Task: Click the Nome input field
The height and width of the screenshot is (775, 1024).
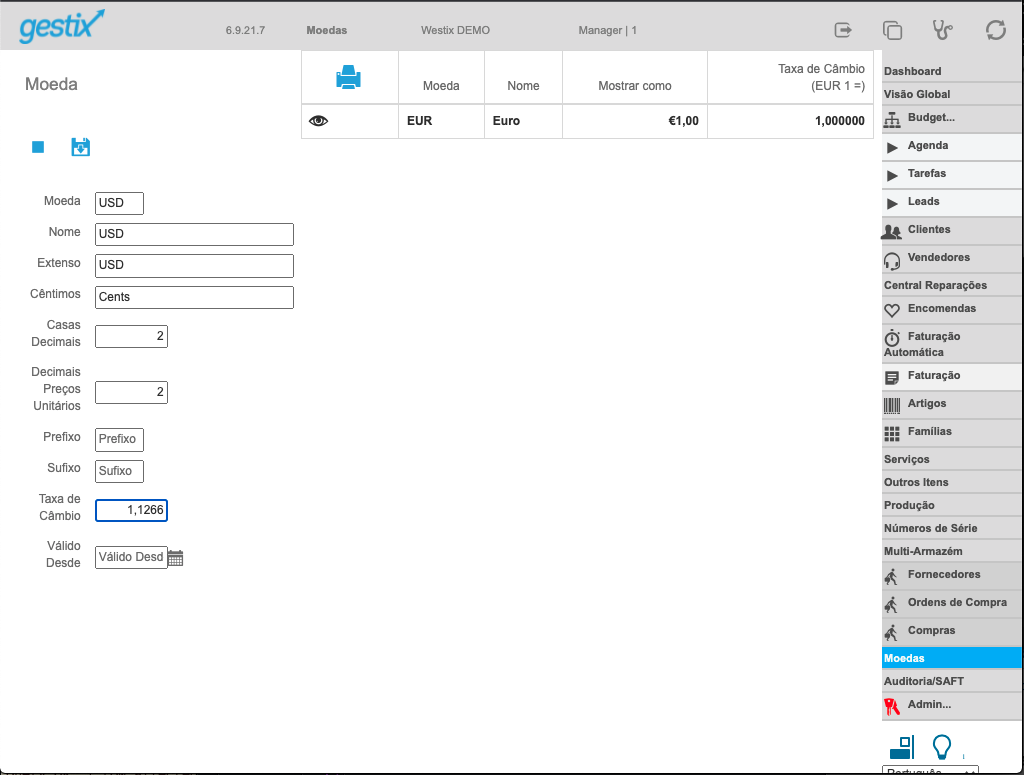Action: click(x=194, y=234)
